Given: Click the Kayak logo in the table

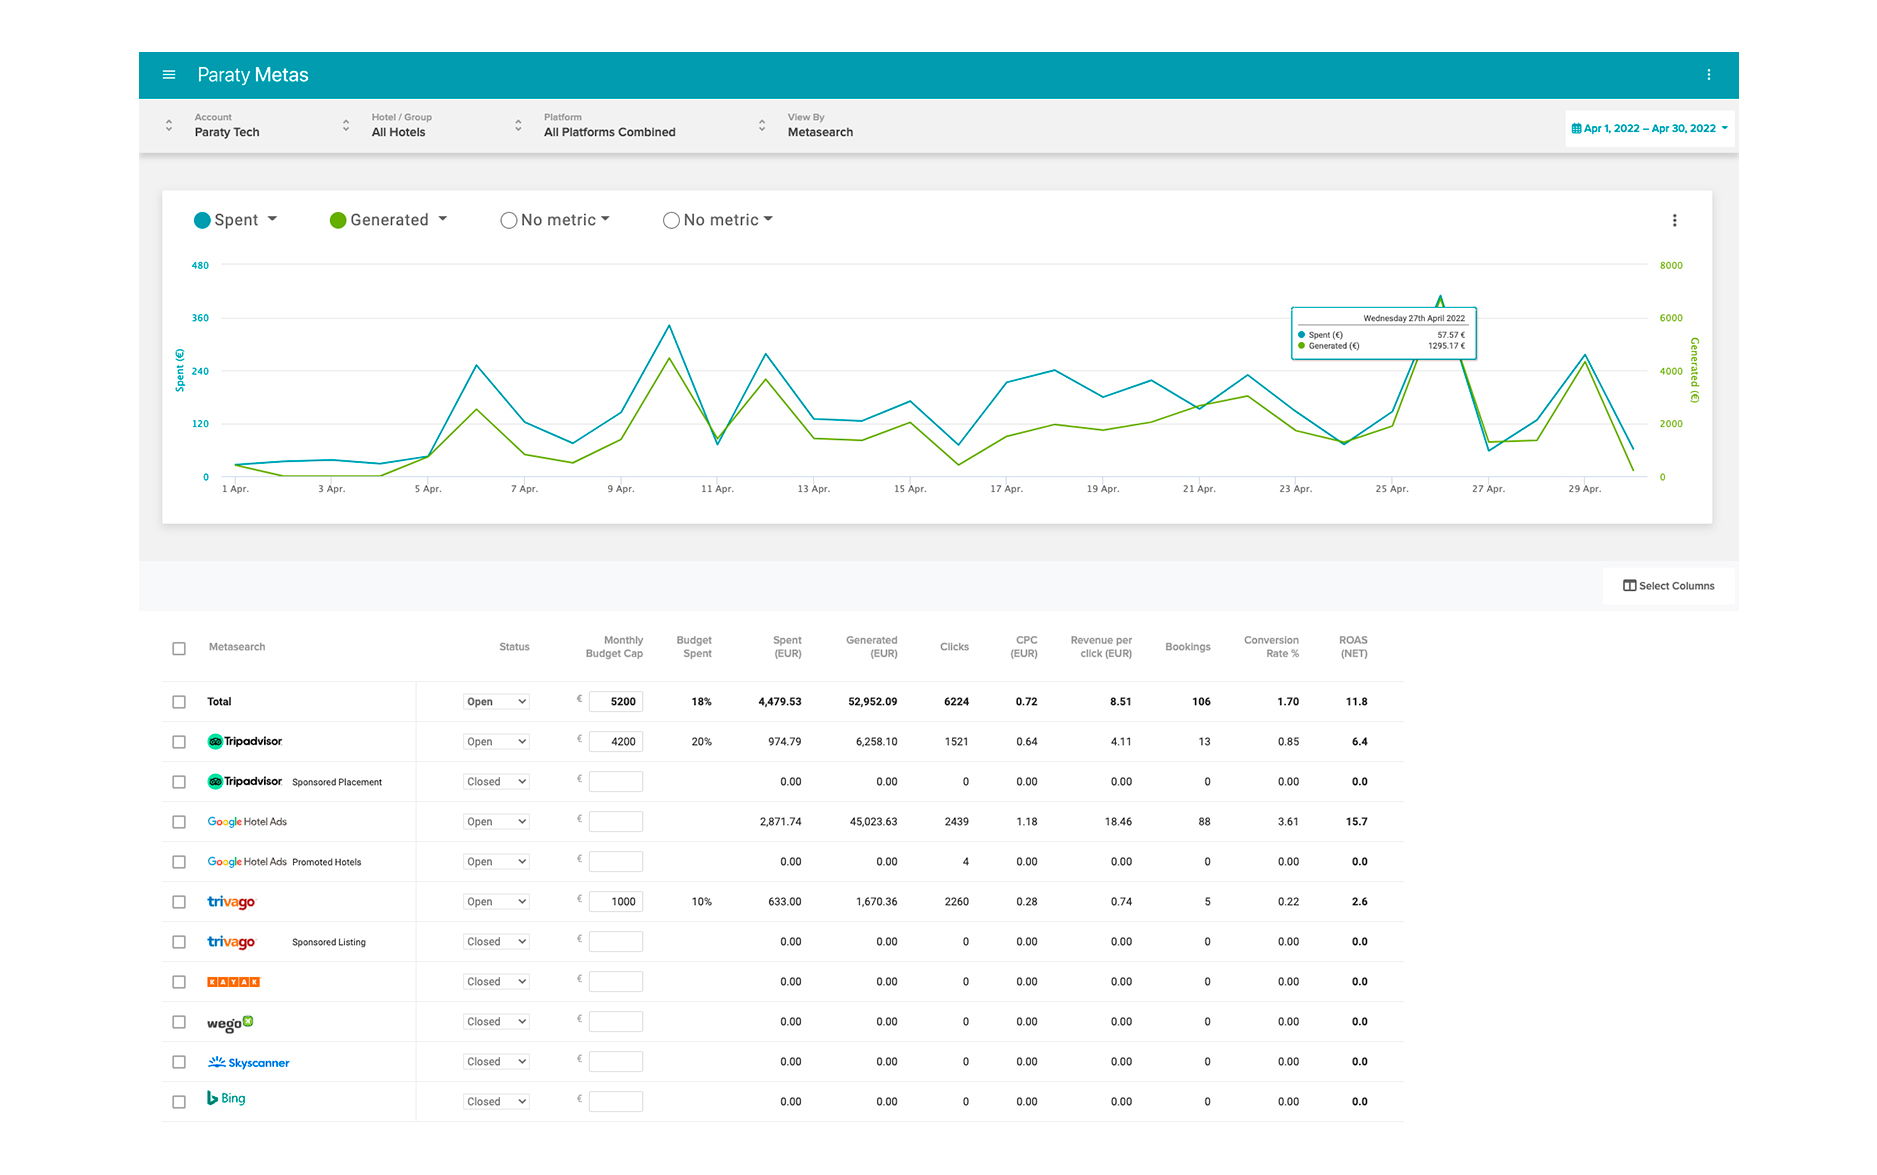Looking at the screenshot, I should point(233,982).
